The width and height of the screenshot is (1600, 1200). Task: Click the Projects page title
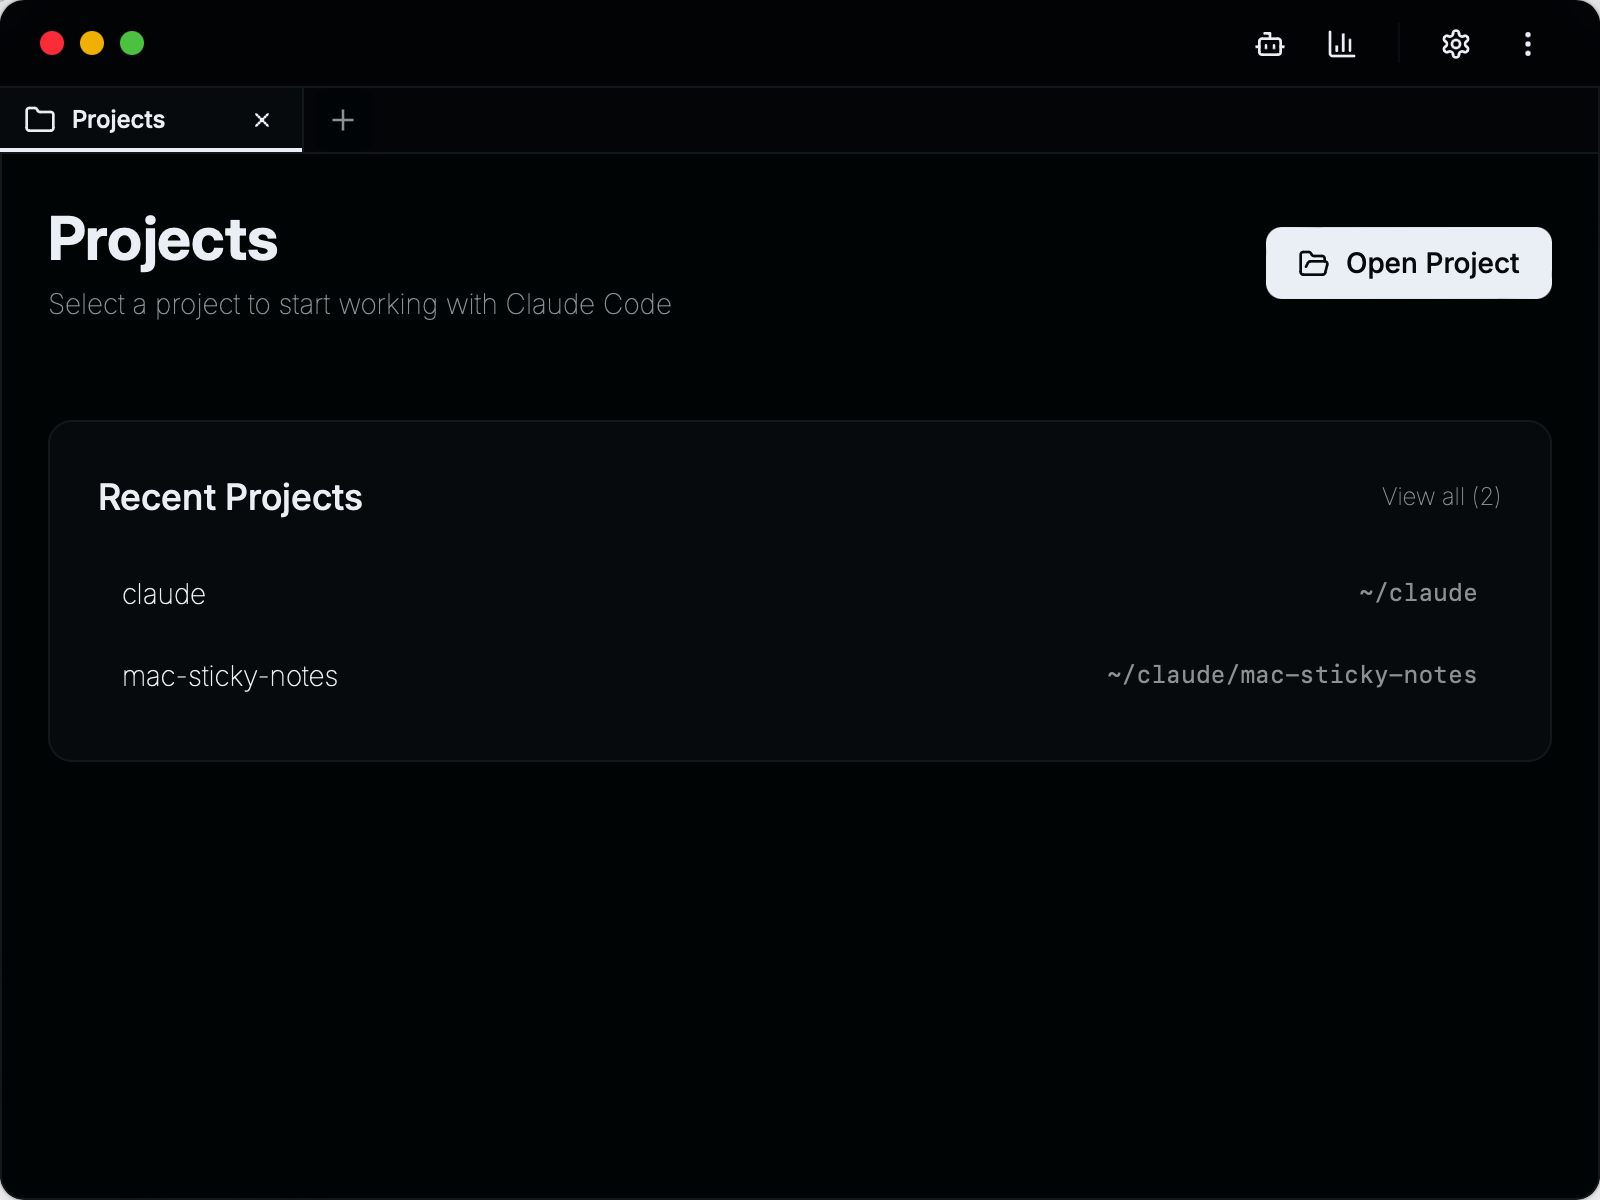(x=163, y=241)
